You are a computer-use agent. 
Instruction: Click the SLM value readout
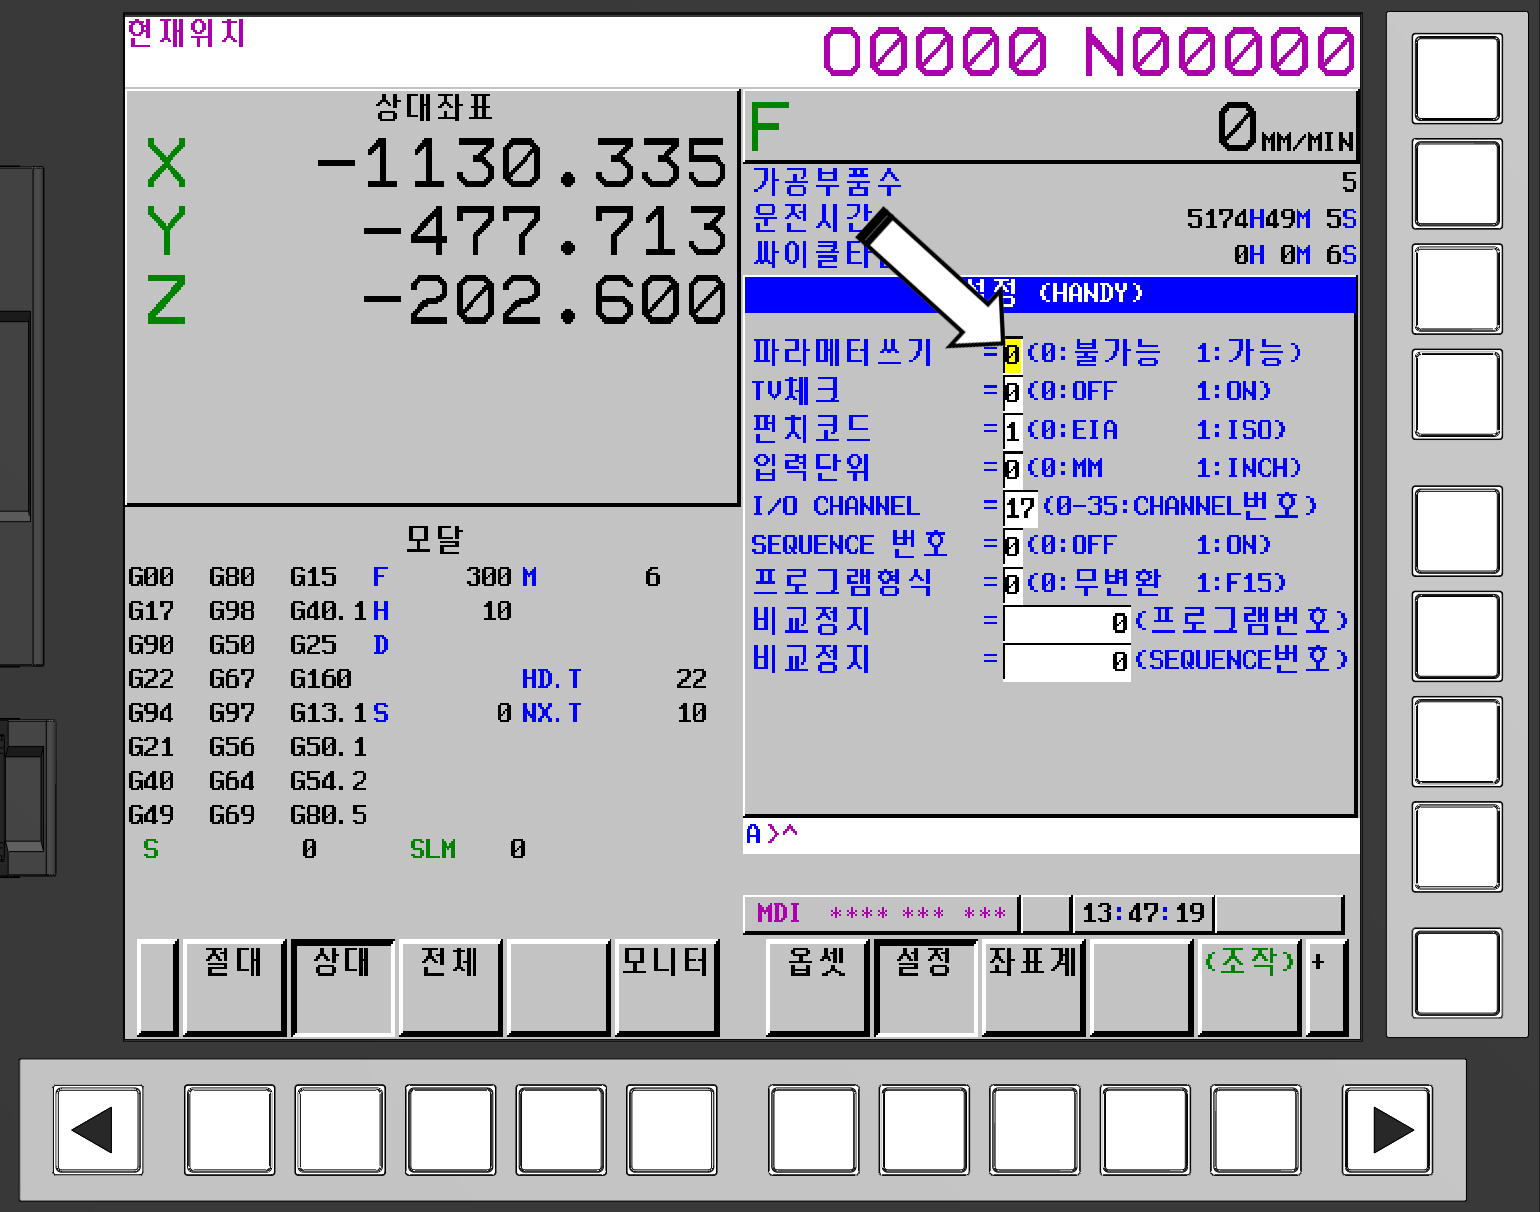click(x=518, y=849)
